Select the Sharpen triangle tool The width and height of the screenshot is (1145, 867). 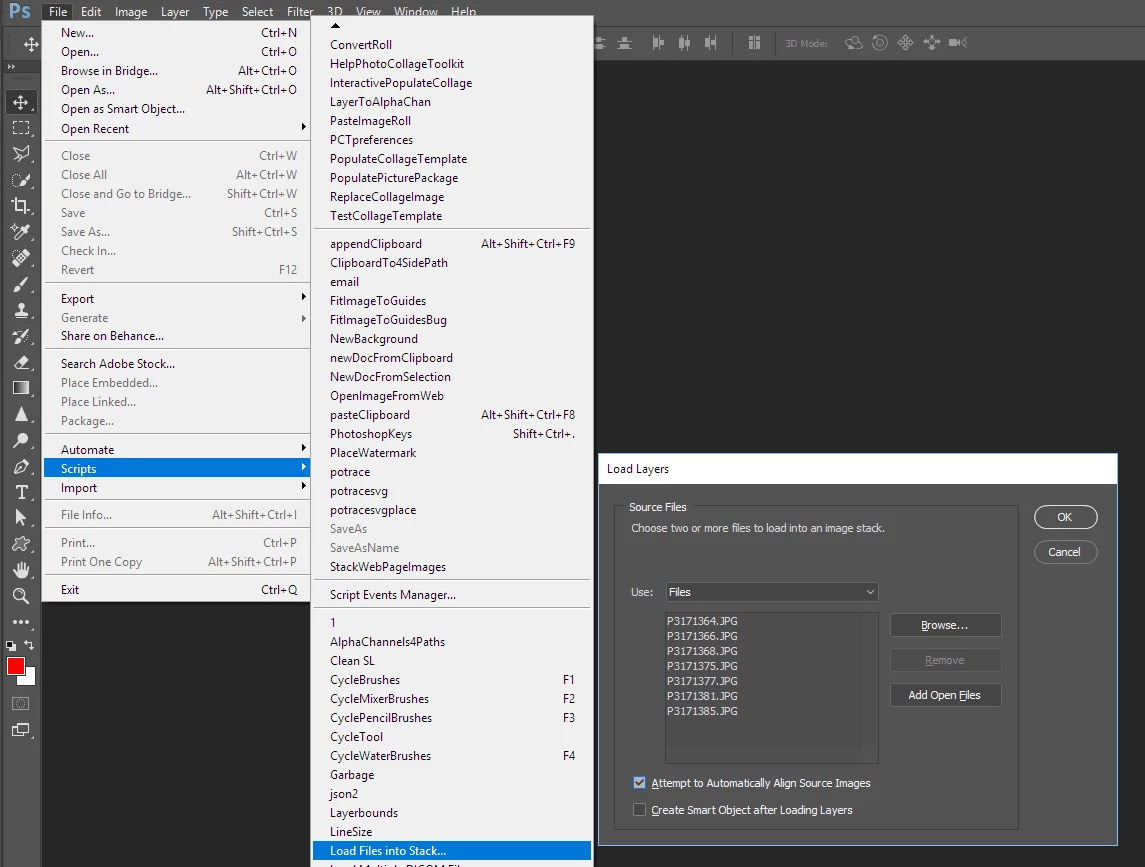tap(21, 414)
